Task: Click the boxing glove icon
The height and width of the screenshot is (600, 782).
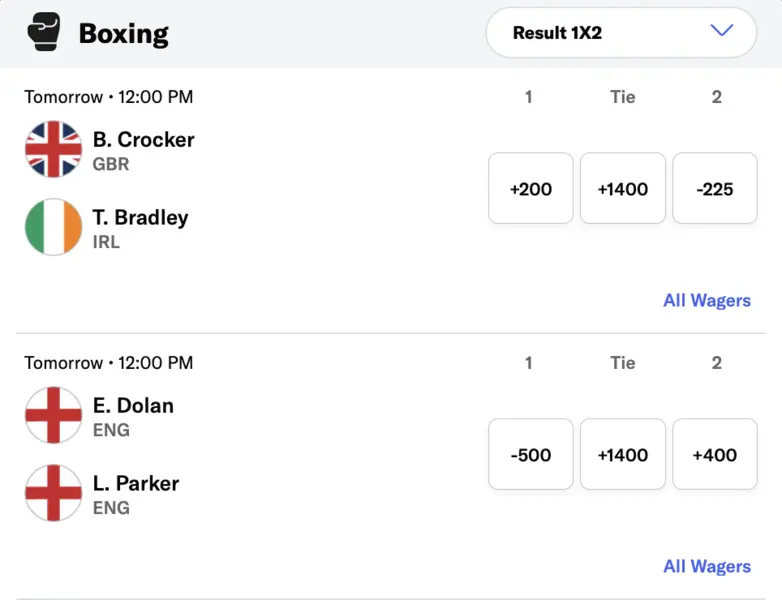Action: 44,32
